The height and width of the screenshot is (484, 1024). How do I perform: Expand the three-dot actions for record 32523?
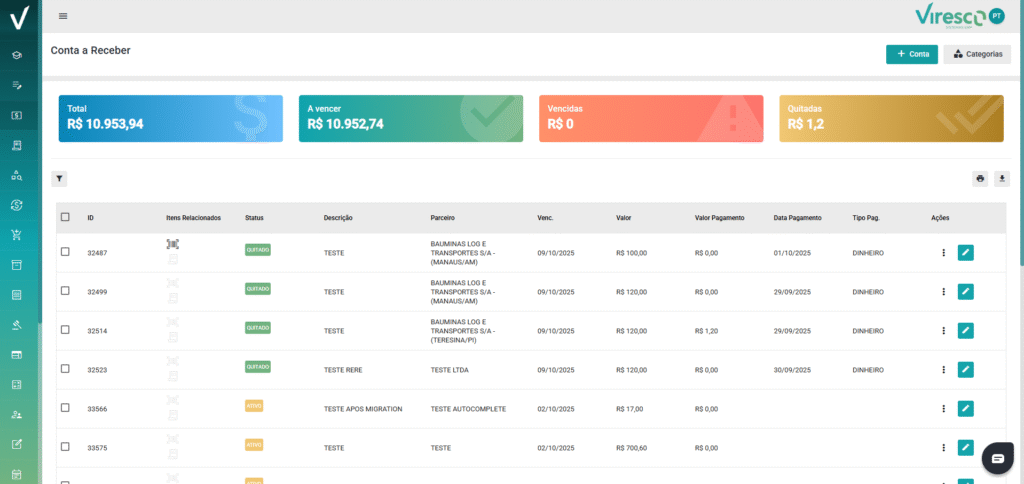click(x=943, y=369)
